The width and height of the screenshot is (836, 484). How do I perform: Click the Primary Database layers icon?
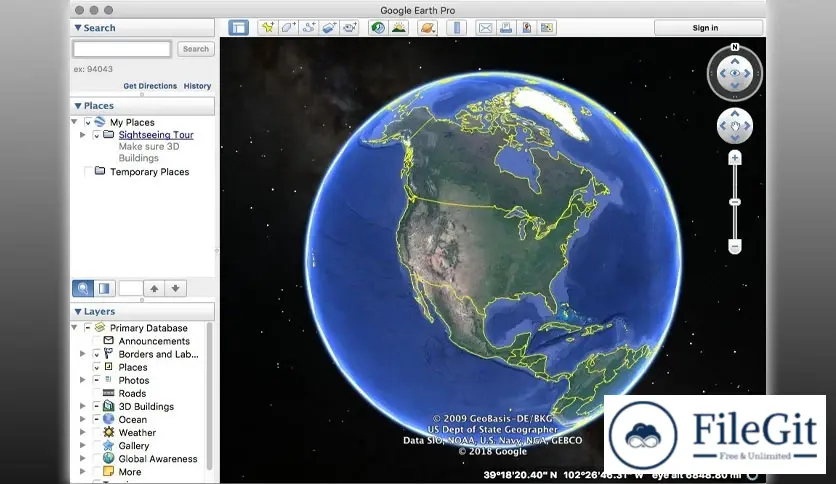pyautogui.click(x=100, y=327)
